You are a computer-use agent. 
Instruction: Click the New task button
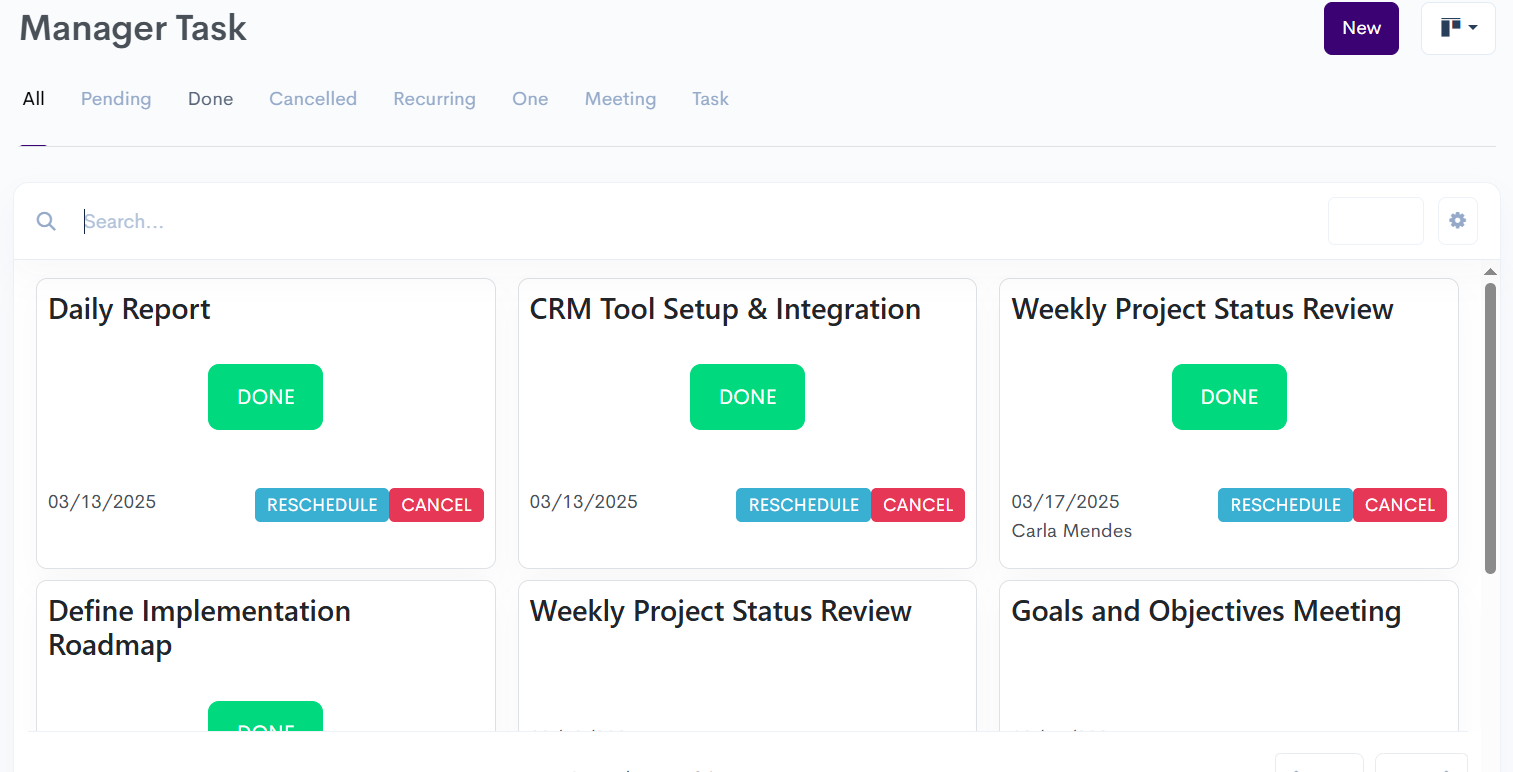click(1360, 28)
